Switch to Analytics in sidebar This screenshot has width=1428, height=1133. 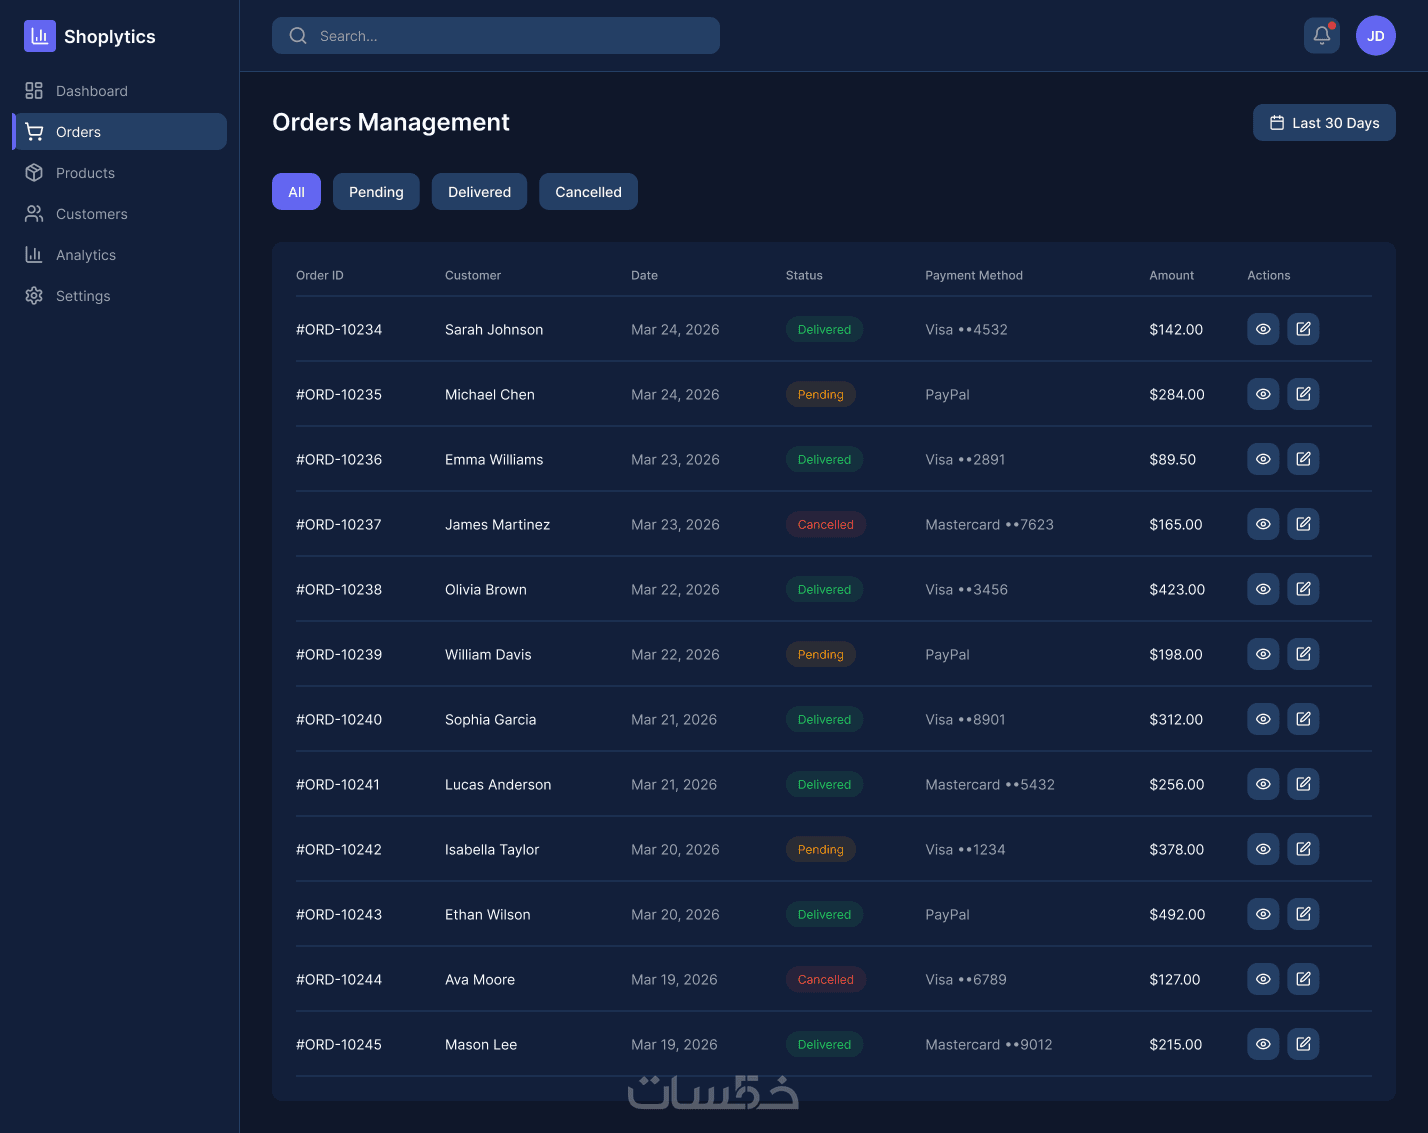pos(120,255)
